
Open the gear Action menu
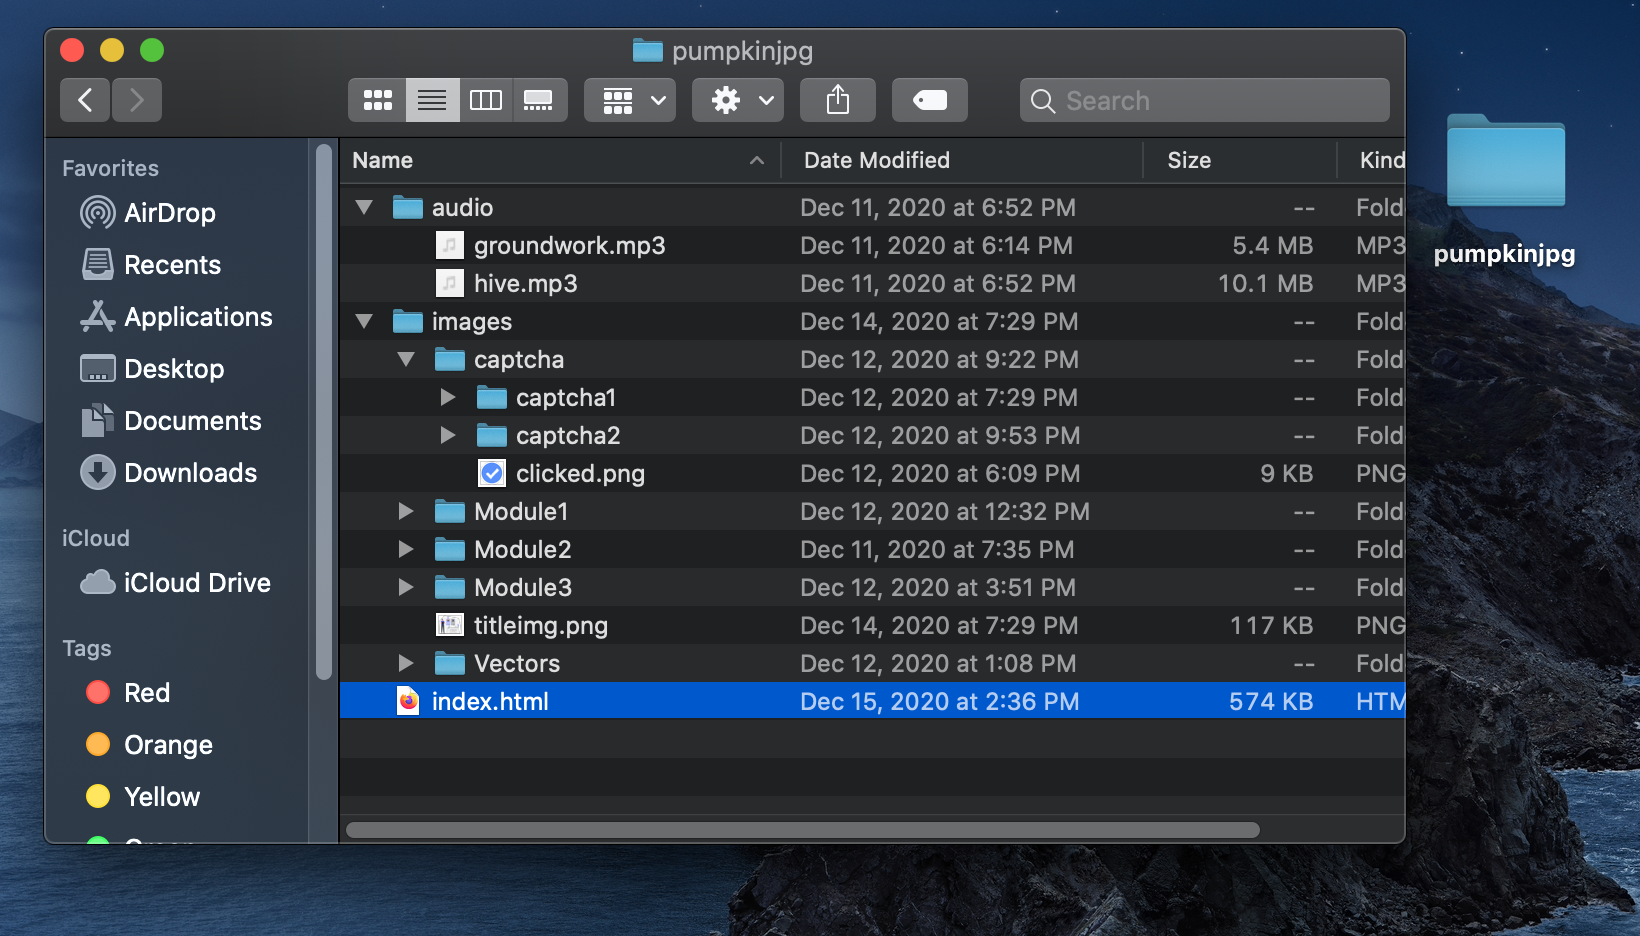(x=738, y=100)
